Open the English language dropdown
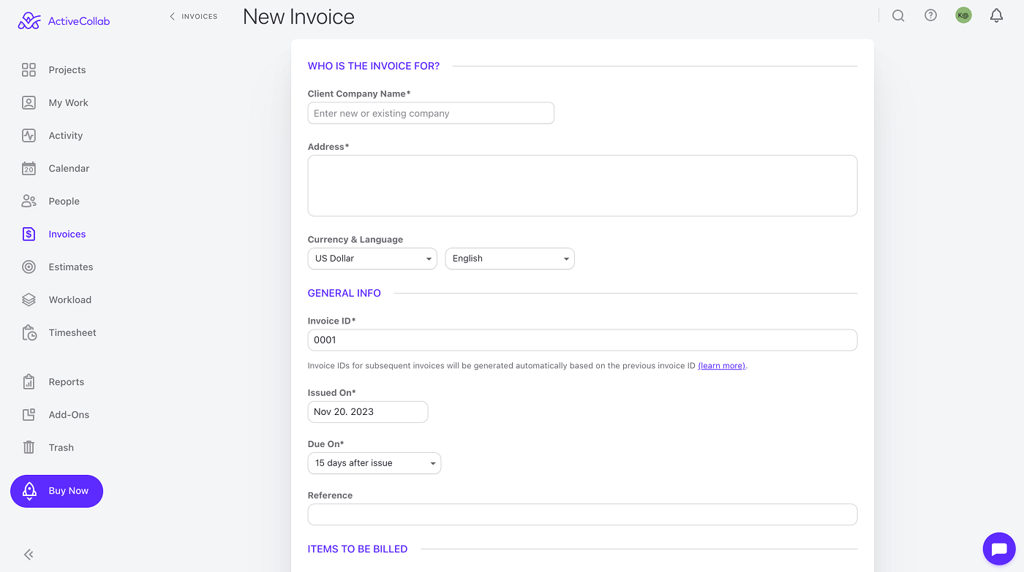 510,259
